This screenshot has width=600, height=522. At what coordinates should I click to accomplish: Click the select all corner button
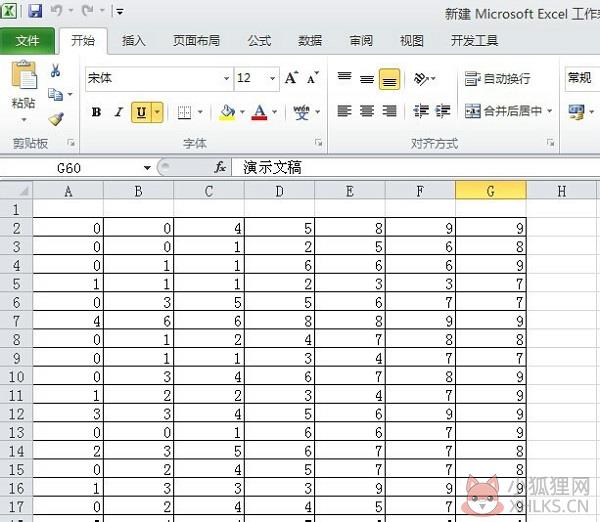coord(16,190)
